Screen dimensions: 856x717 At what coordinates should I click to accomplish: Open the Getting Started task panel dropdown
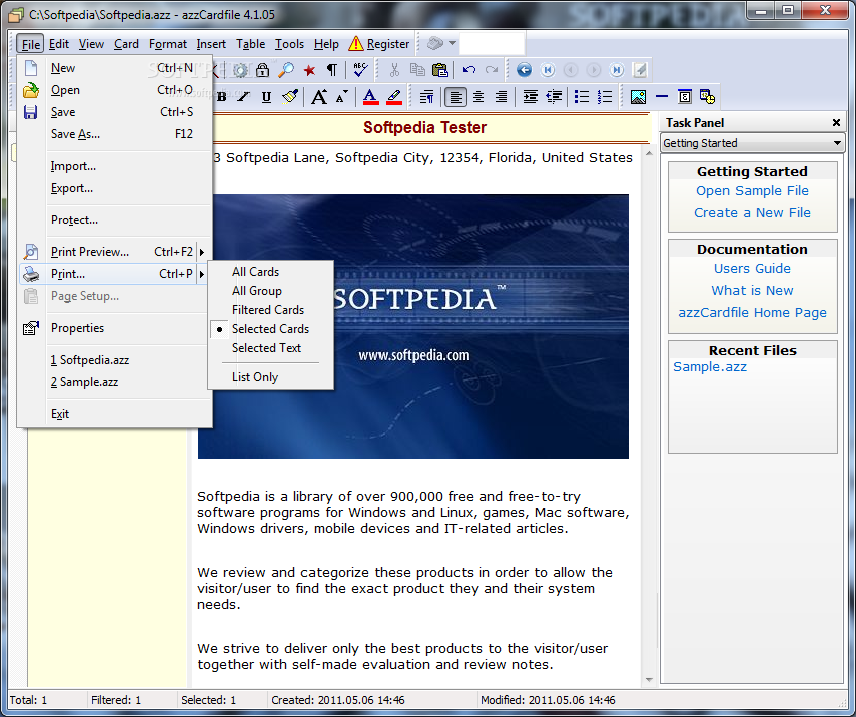(837, 143)
